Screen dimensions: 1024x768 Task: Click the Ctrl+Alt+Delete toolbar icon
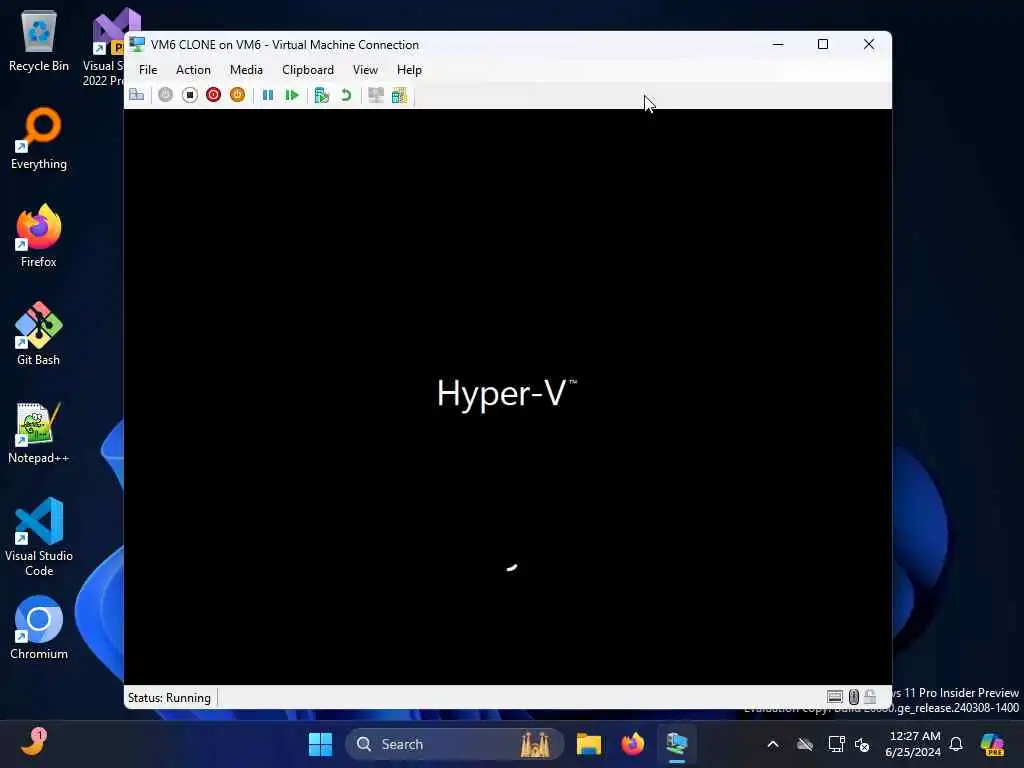point(136,95)
